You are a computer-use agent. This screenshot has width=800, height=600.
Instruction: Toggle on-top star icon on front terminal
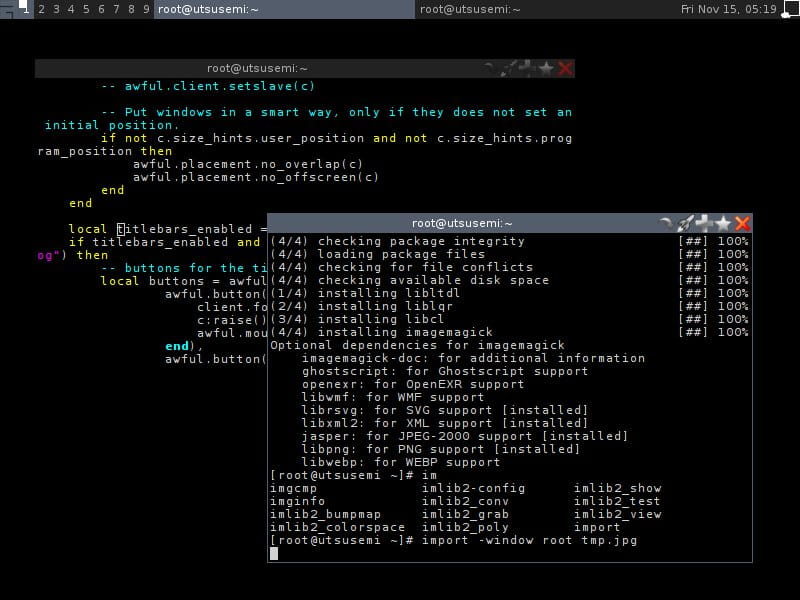tap(723, 223)
